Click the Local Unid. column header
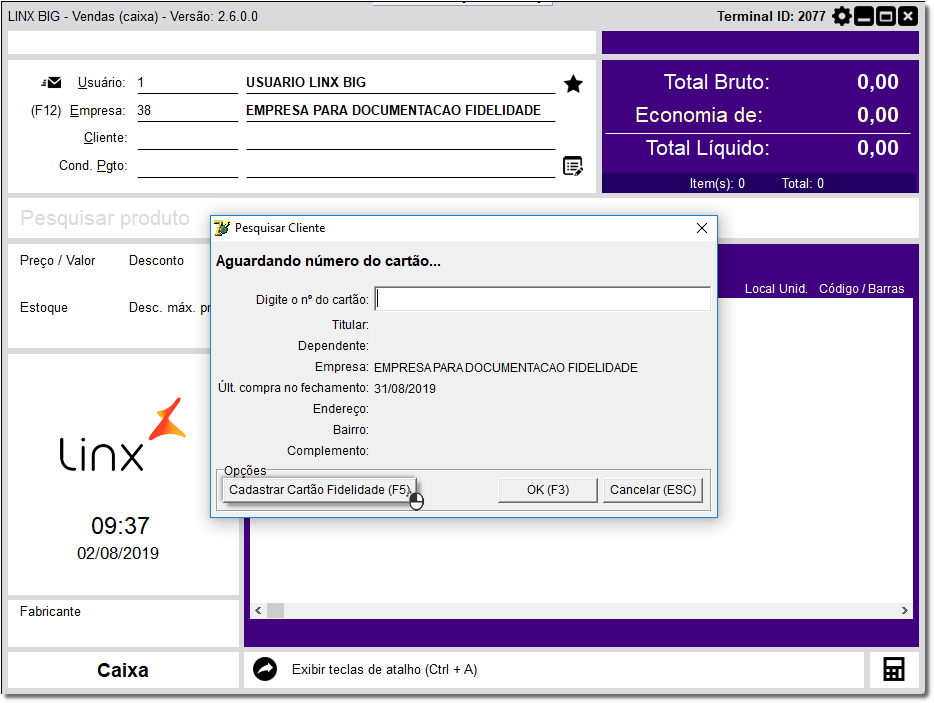The height and width of the screenshot is (703, 934). (x=776, y=289)
